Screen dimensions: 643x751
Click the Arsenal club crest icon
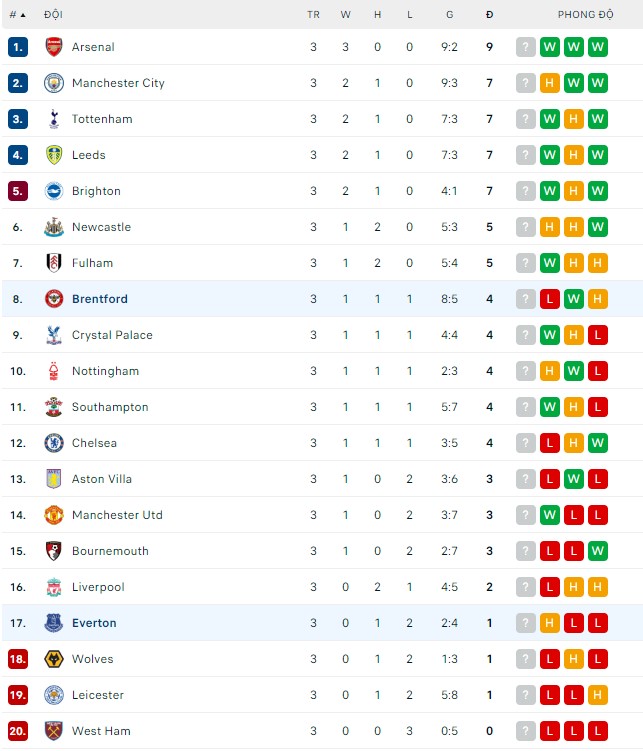54,47
